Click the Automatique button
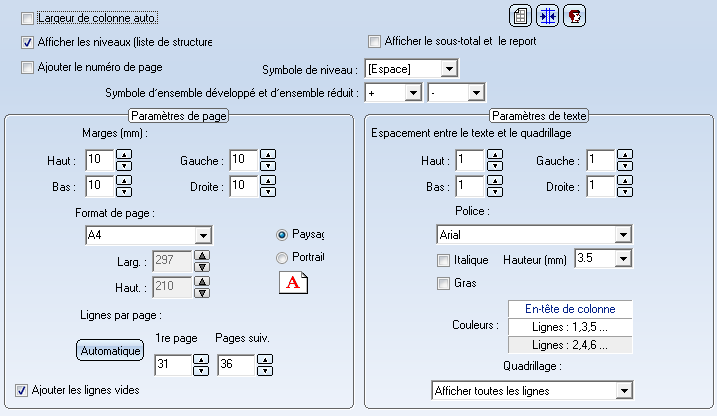Viewport: 717px width, 416px height. point(111,351)
